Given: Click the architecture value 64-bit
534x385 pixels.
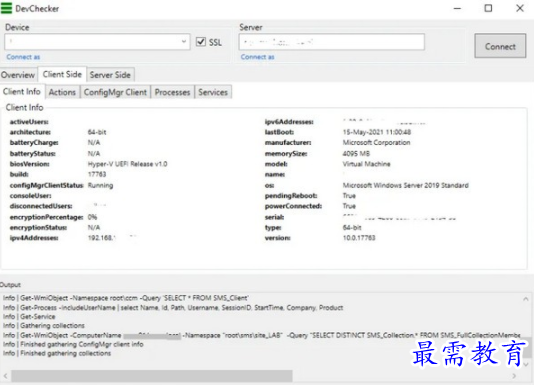Looking at the screenshot, I should (97, 132).
